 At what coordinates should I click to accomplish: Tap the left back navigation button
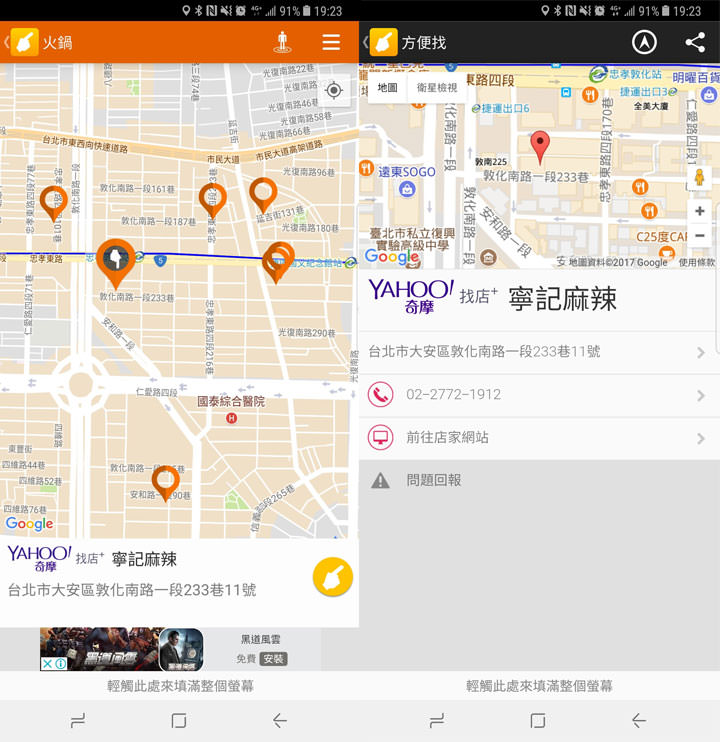(x=280, y=721)
